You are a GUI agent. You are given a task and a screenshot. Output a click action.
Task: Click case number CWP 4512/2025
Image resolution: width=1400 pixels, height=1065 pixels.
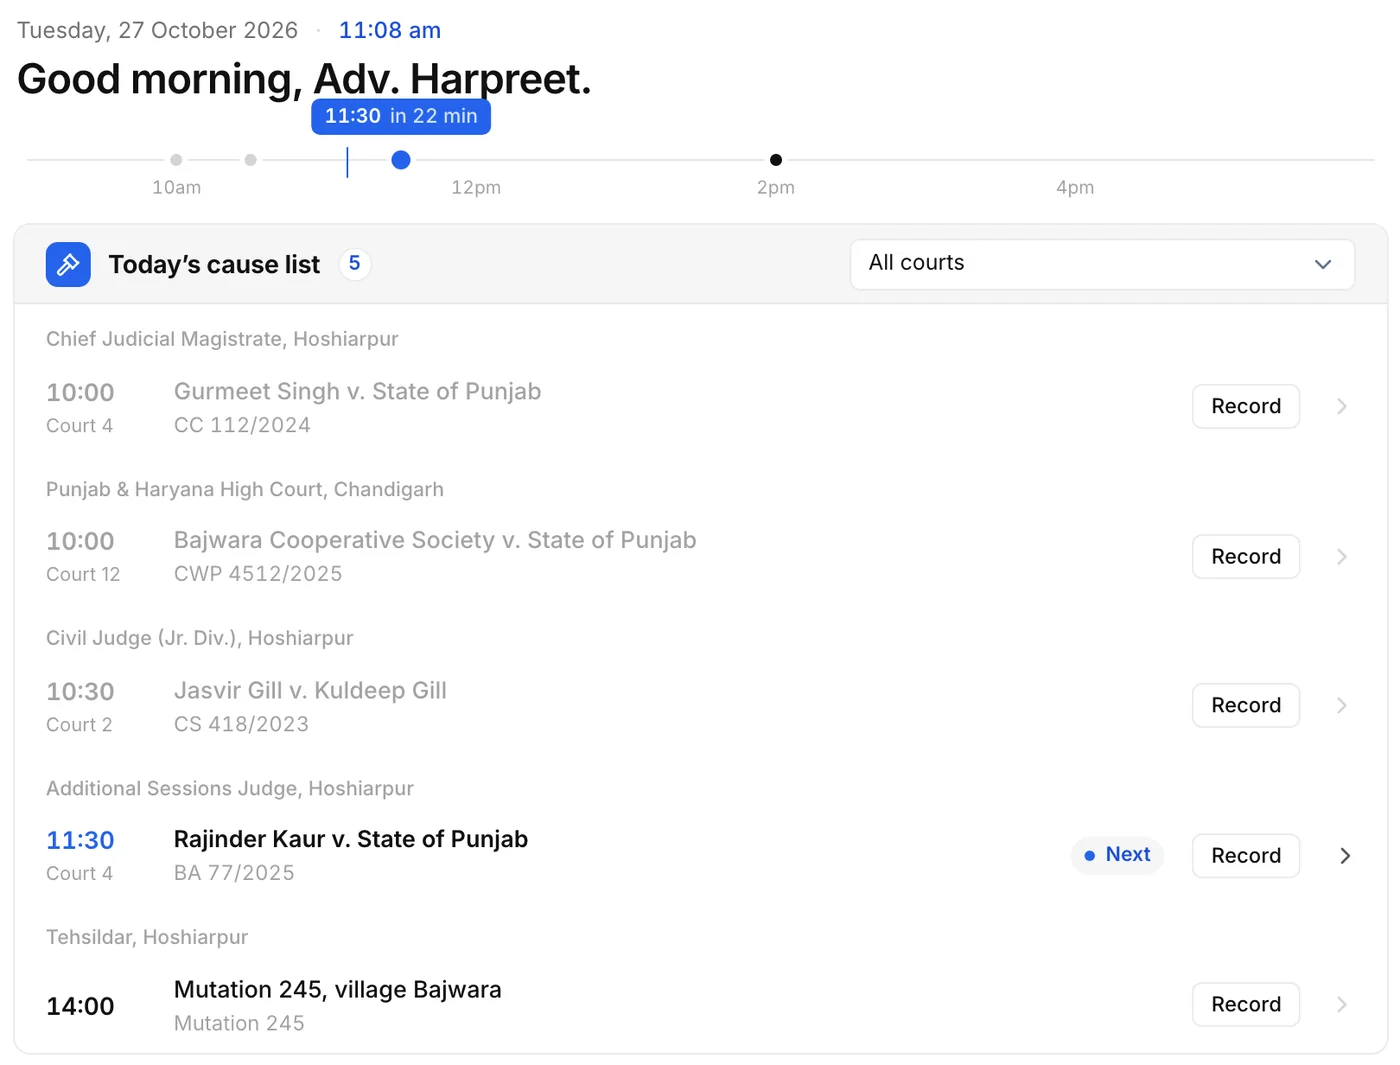[258, 574]
